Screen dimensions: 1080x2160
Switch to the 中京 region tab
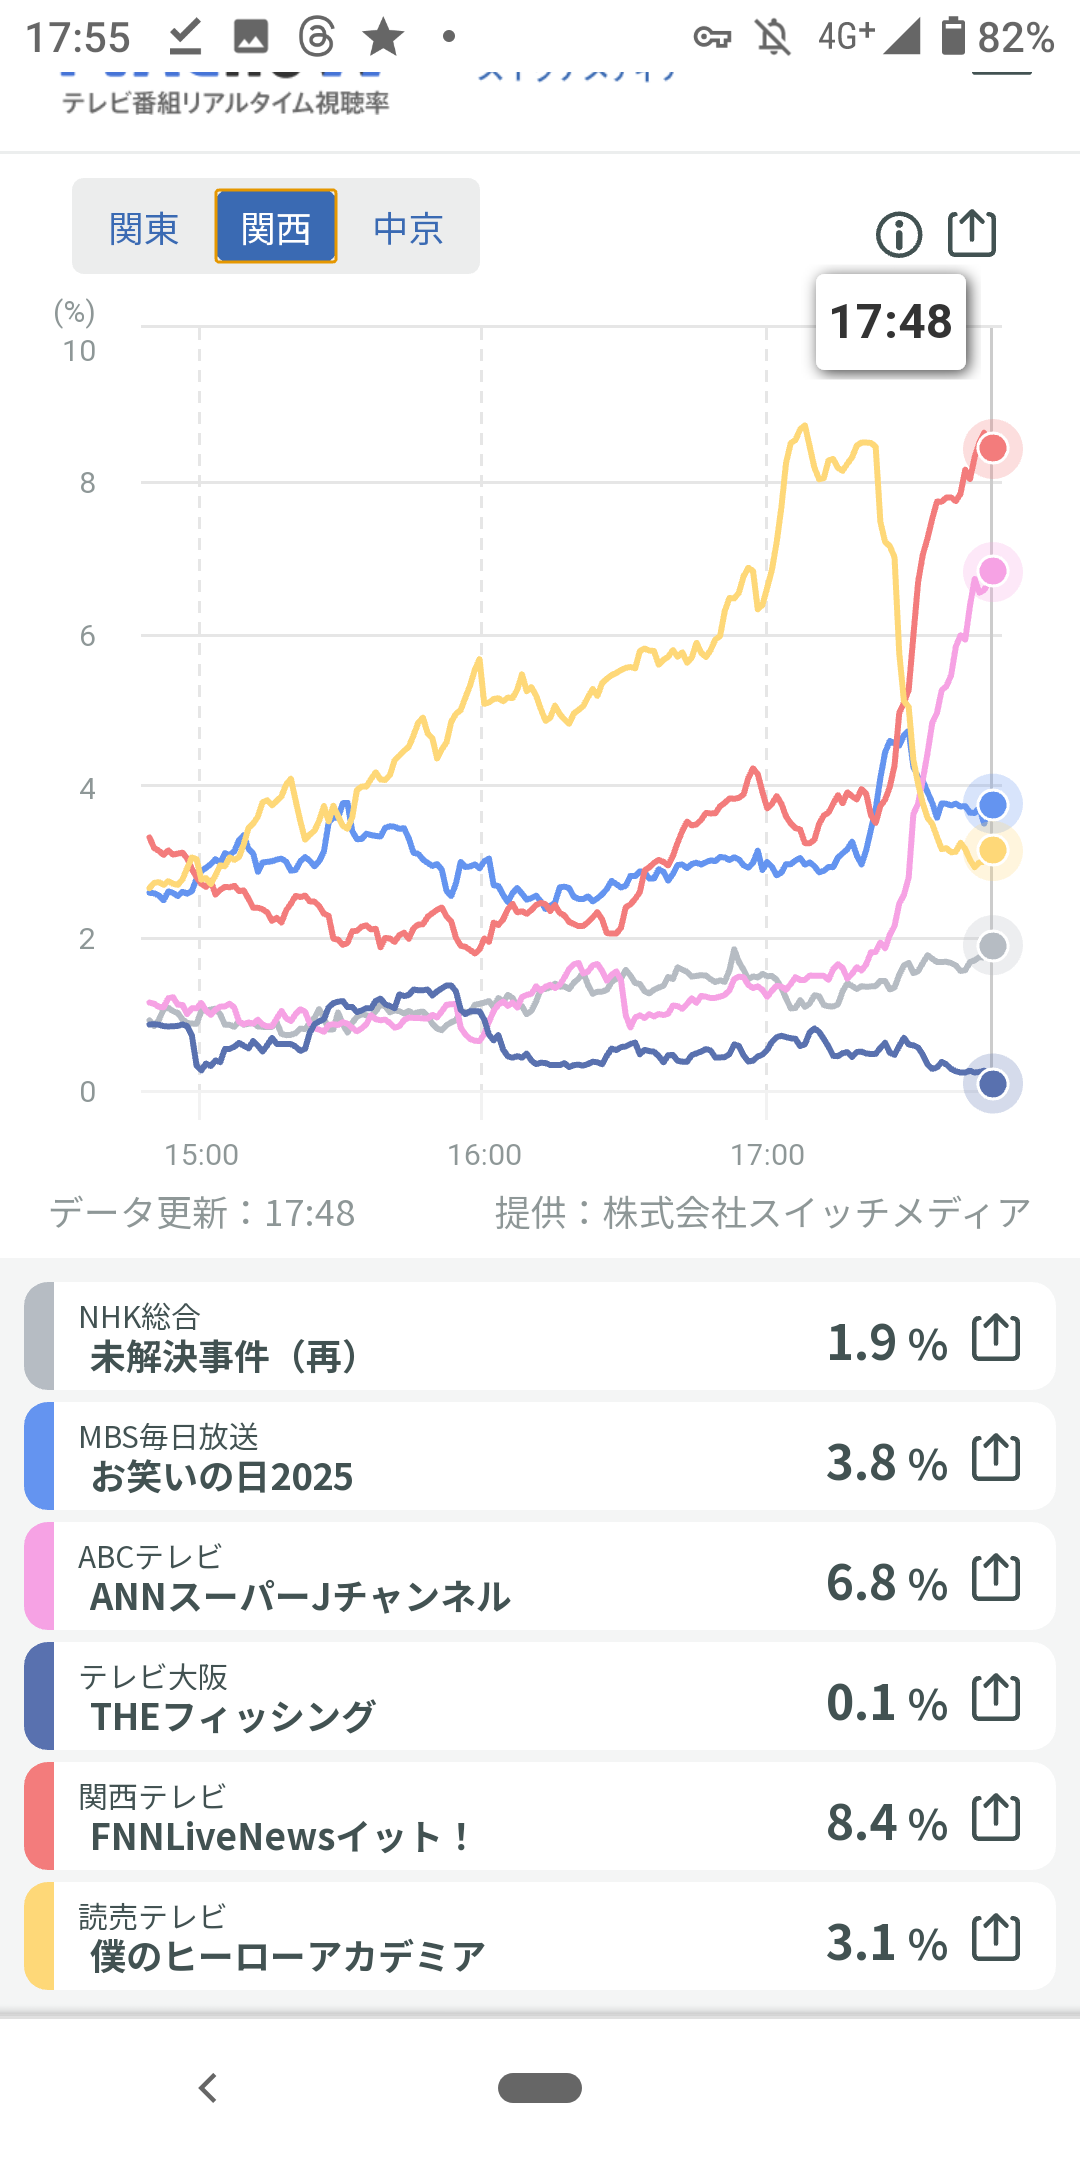[x=408, y=228]
